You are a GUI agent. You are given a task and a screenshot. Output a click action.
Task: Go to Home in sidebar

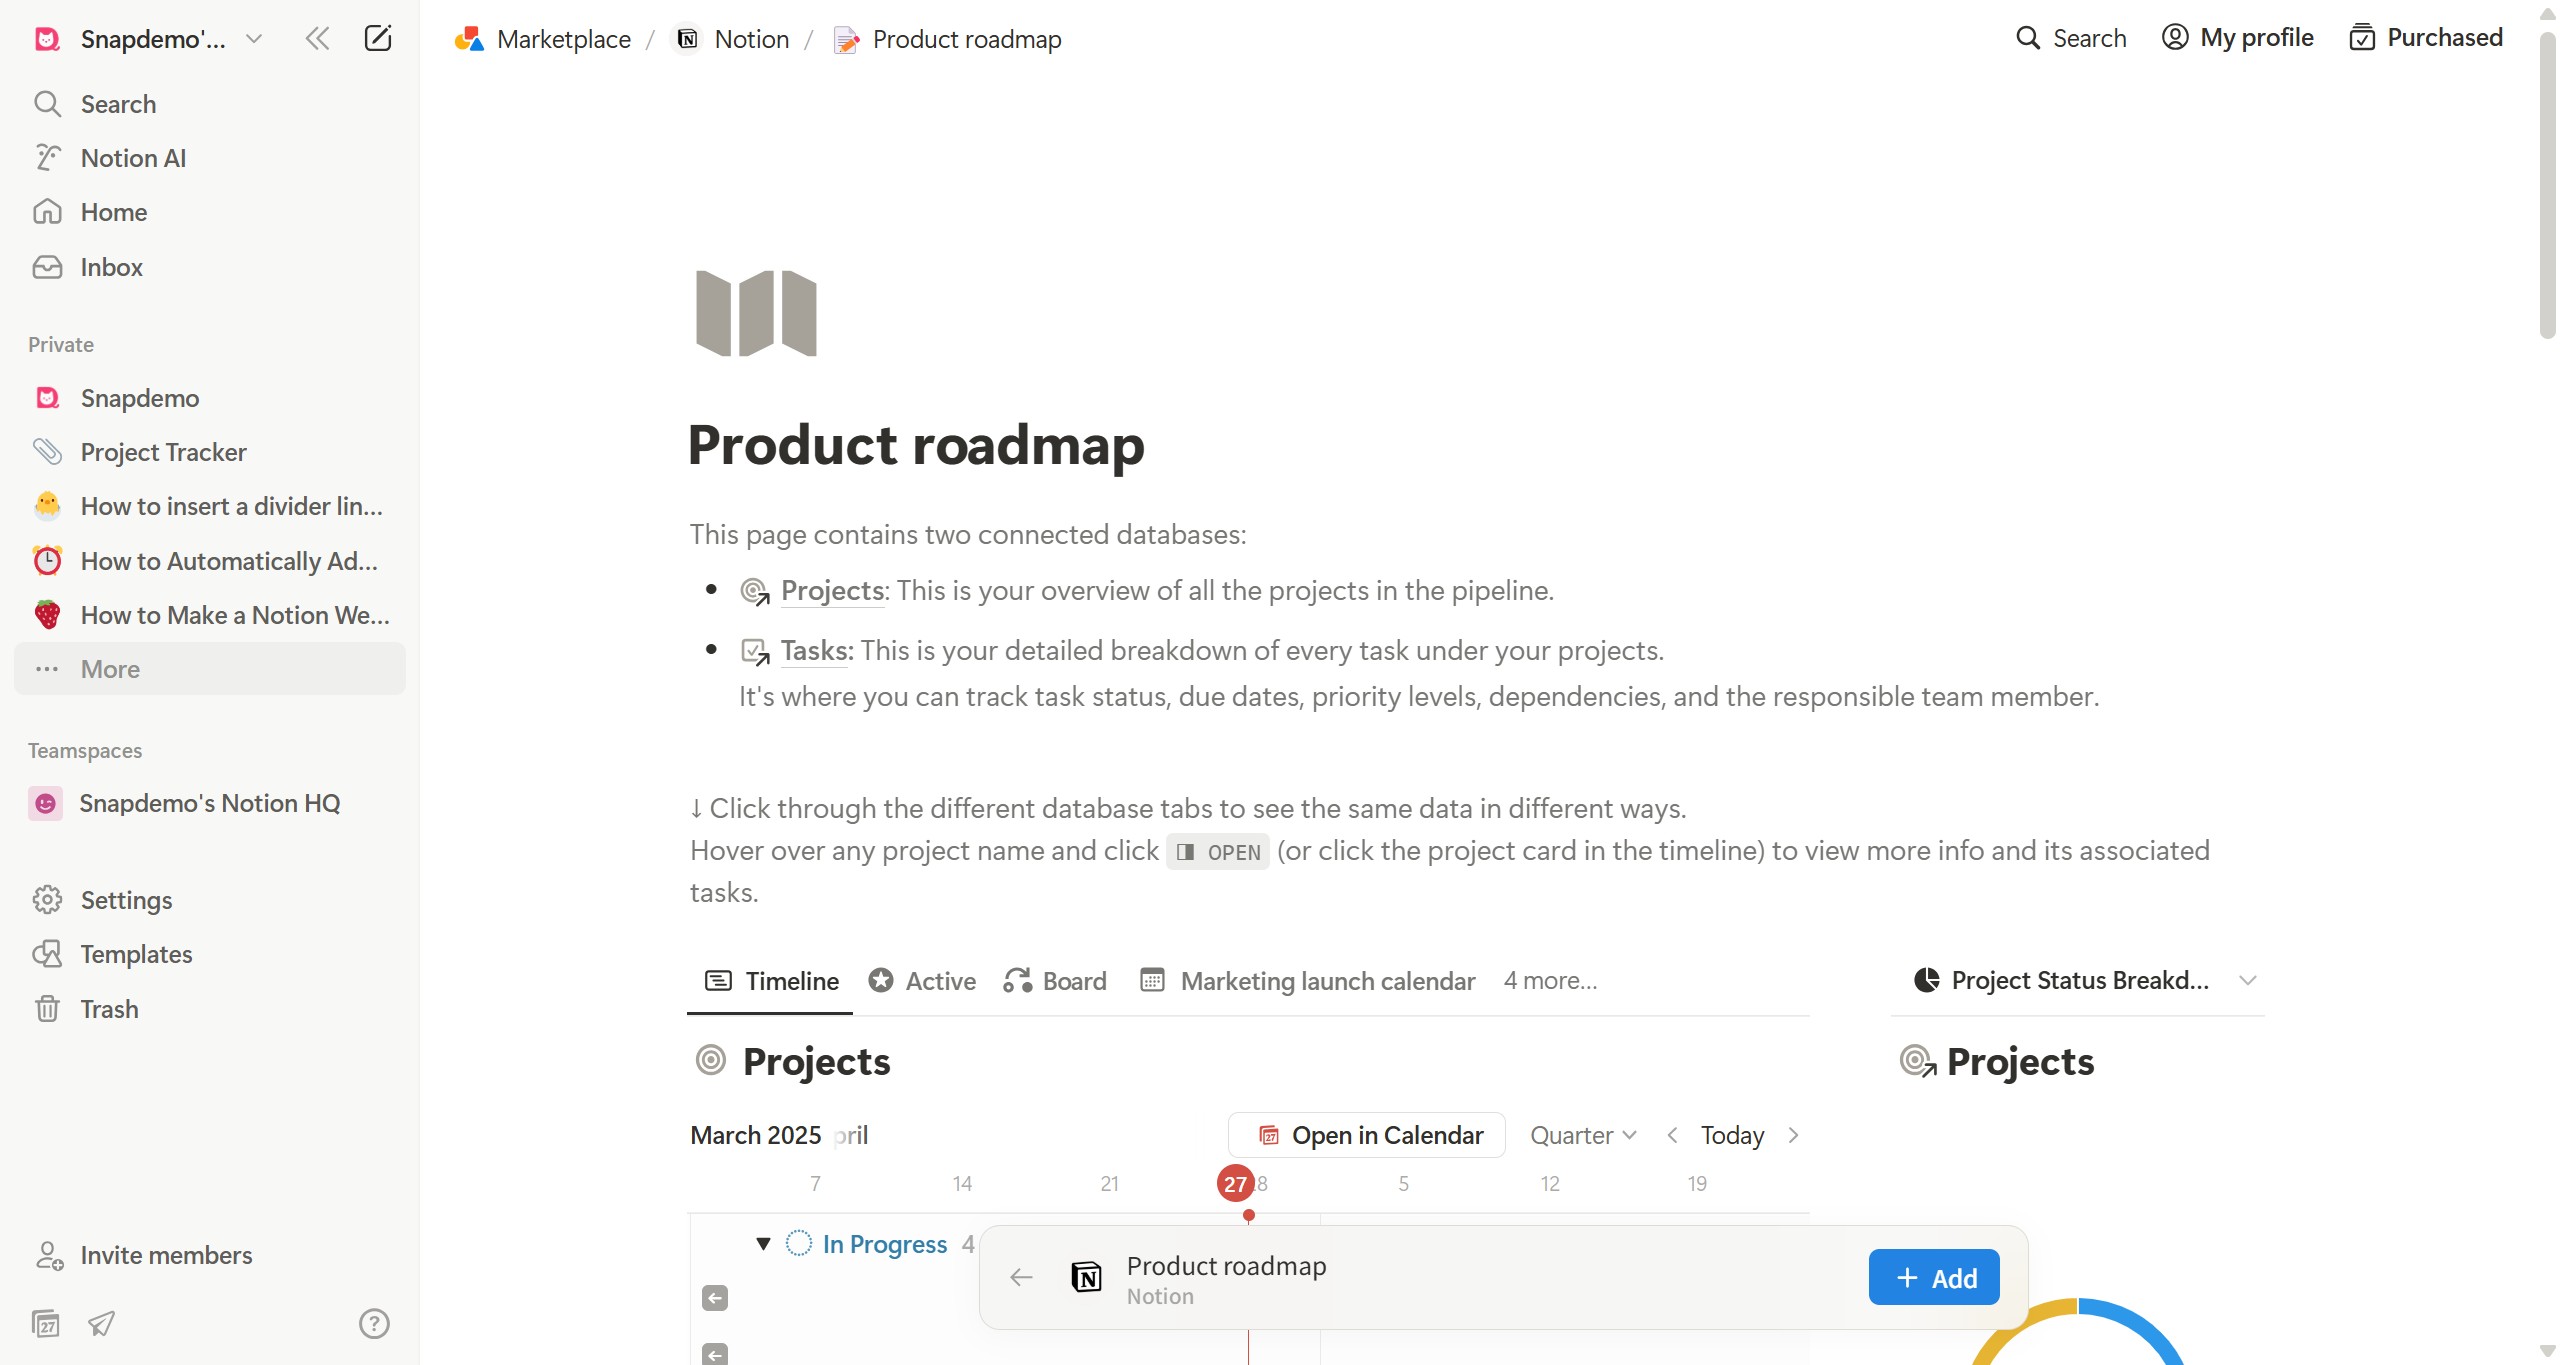[x=210, y=212]
